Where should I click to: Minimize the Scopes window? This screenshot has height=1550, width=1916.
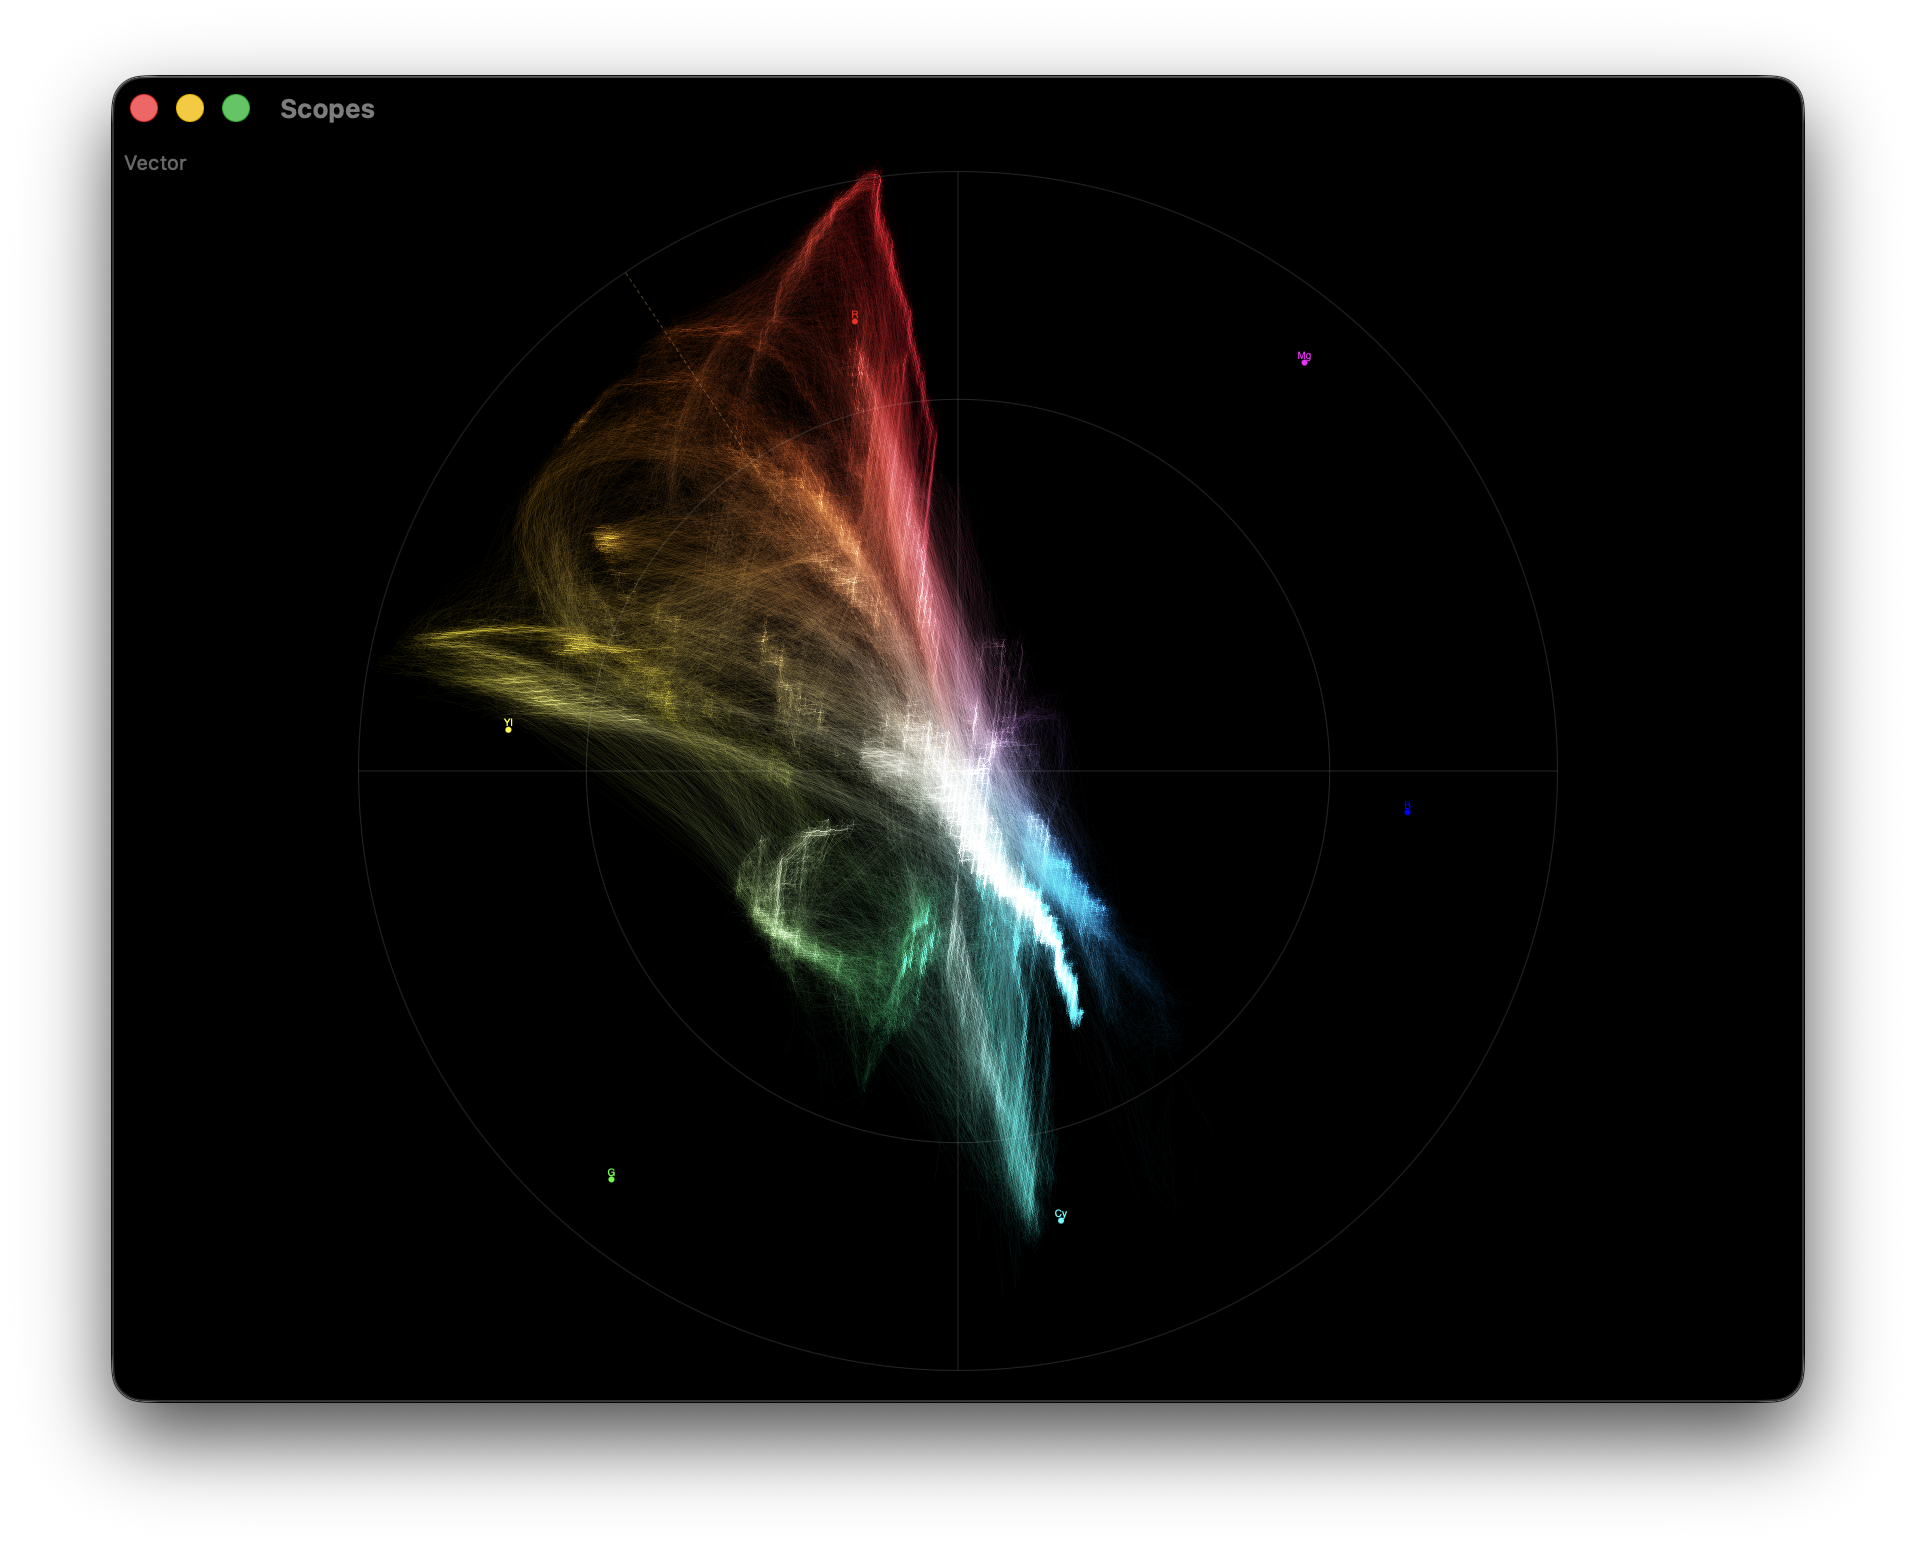coord(190,107)
